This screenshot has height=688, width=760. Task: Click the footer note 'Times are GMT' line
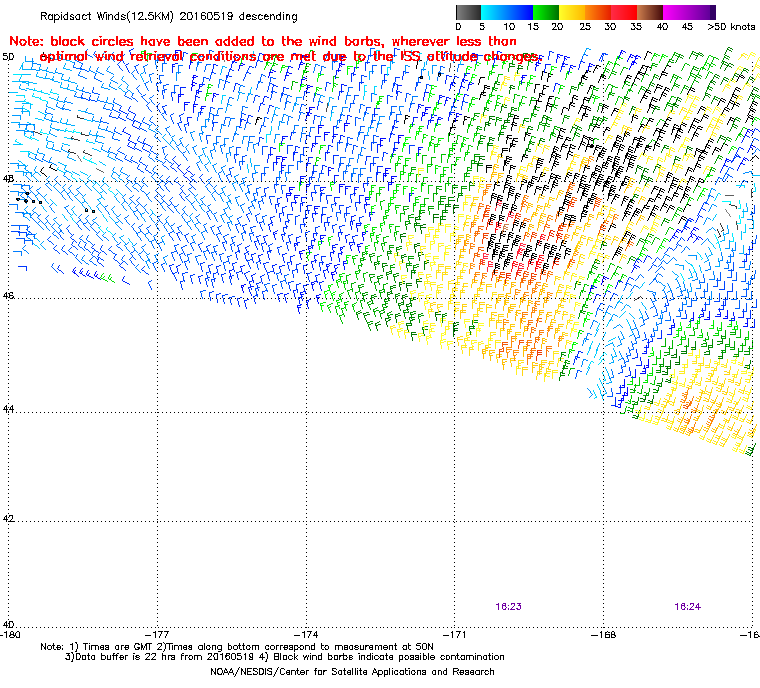[237, 646]
